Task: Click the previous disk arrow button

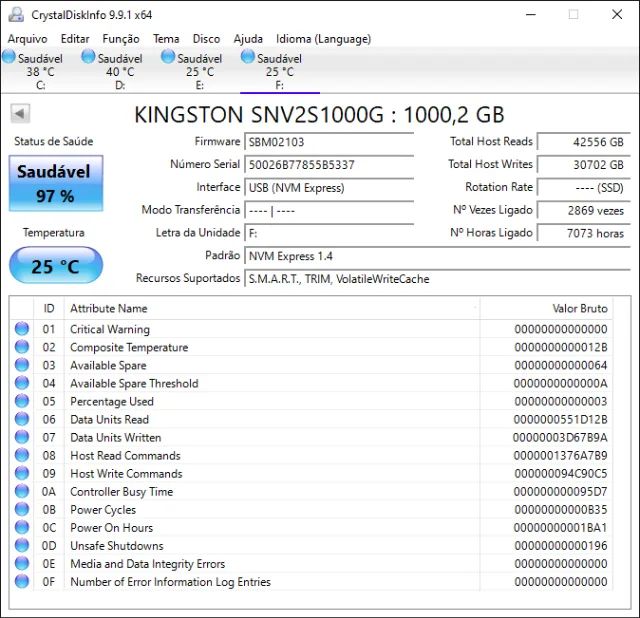Action: [x=20, y=113]
